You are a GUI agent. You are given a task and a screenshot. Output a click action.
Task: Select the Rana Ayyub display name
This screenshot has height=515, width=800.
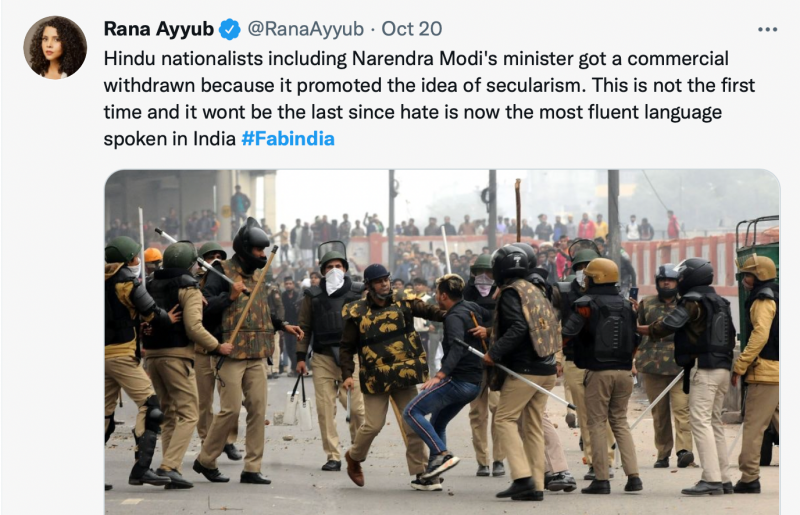[159, 29]
